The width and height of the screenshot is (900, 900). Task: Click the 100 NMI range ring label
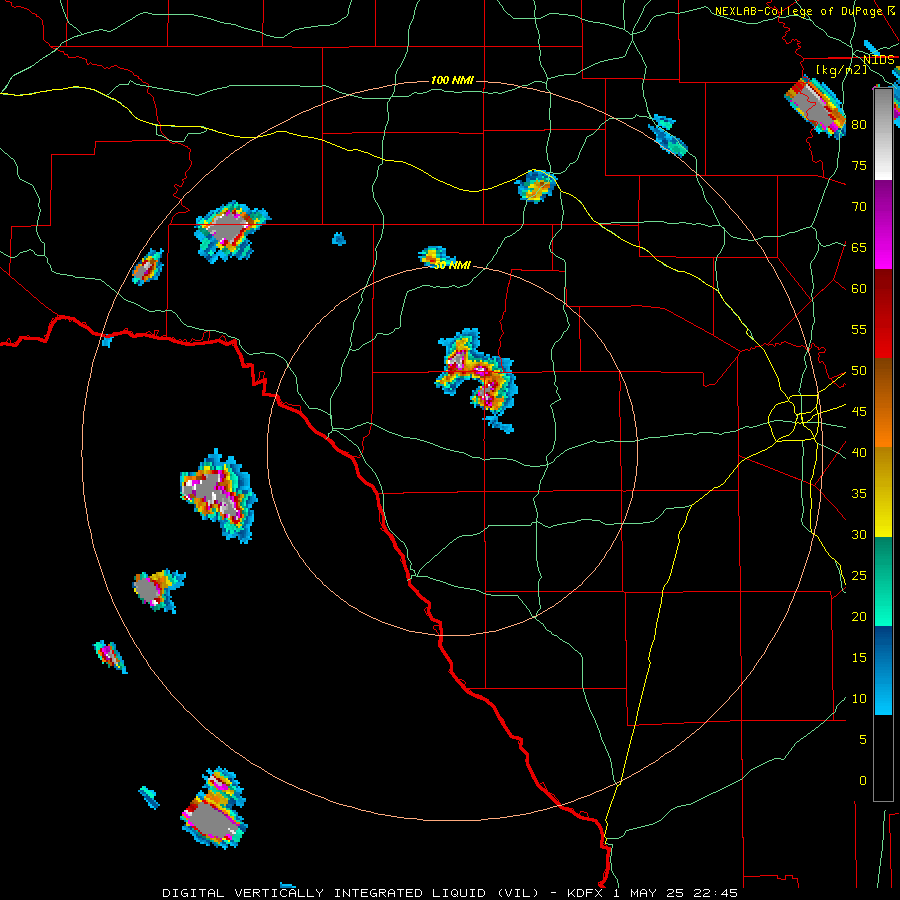pos(452,80)
